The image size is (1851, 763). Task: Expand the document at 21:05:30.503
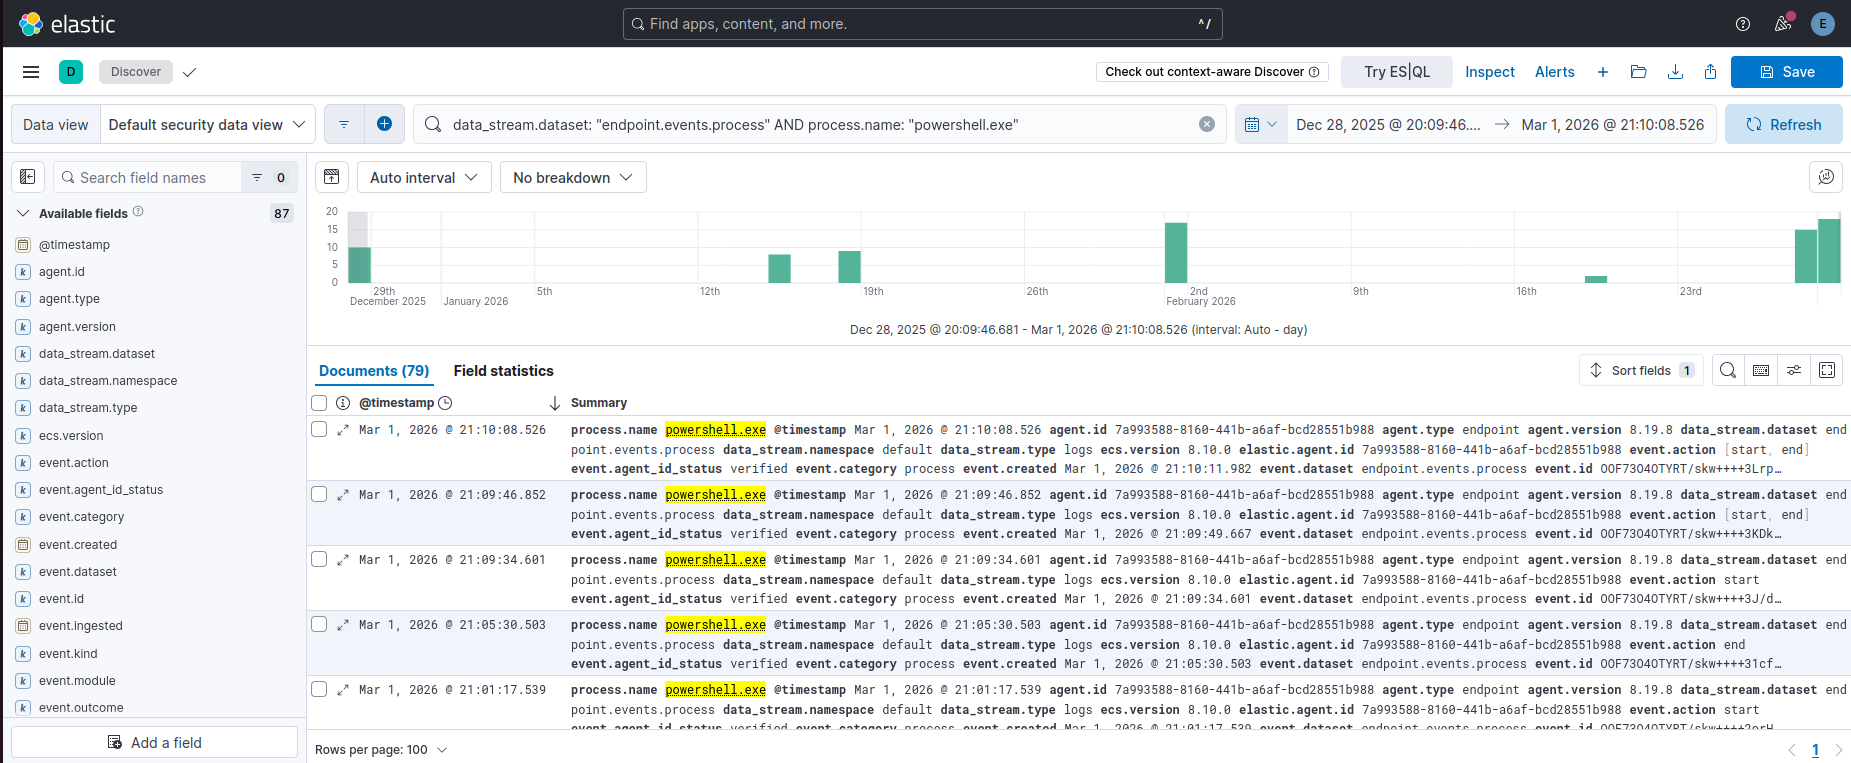[x=343, y=625]
